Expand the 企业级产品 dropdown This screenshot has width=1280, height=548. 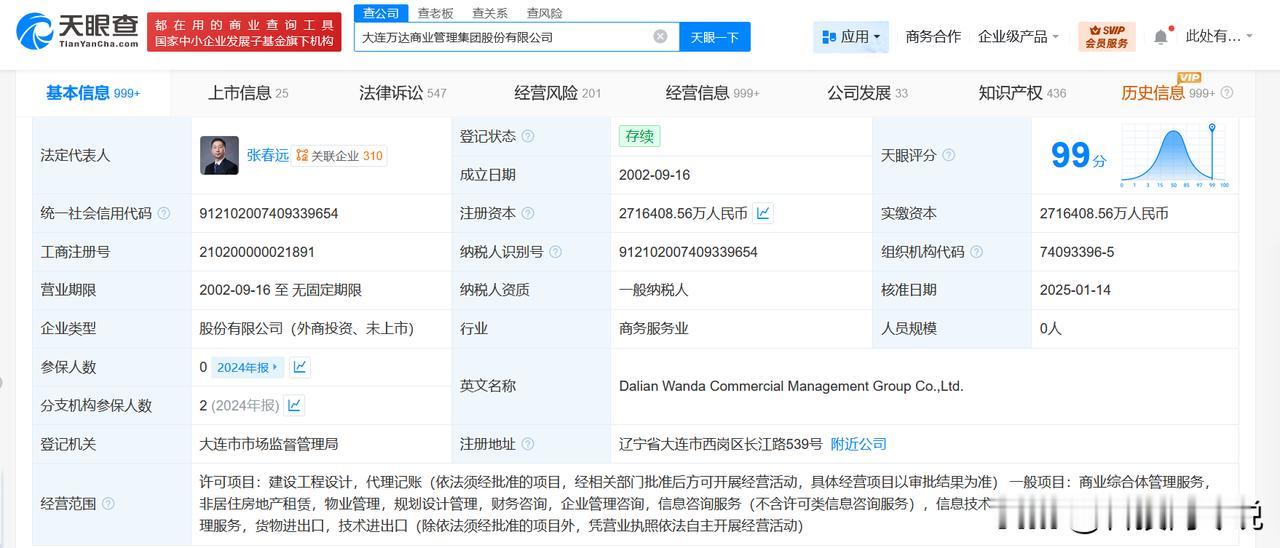1018,37
